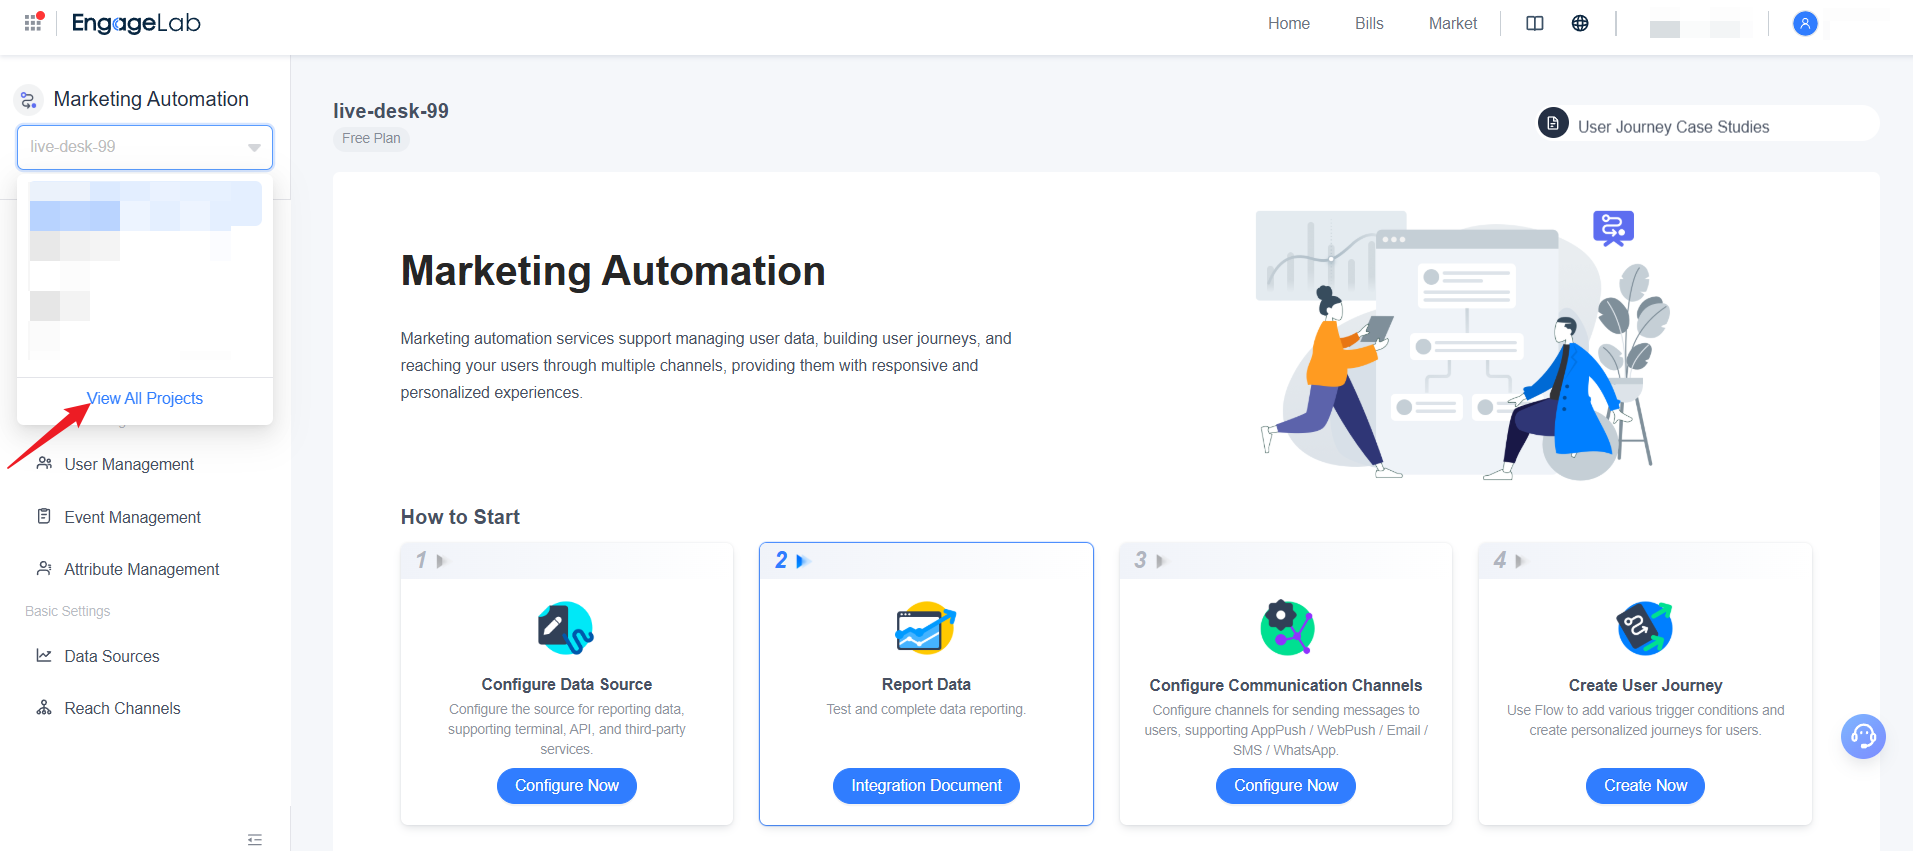Screen dimensions: 1913x851
Task: Click the Create Now button
Action: (1645, 785)
